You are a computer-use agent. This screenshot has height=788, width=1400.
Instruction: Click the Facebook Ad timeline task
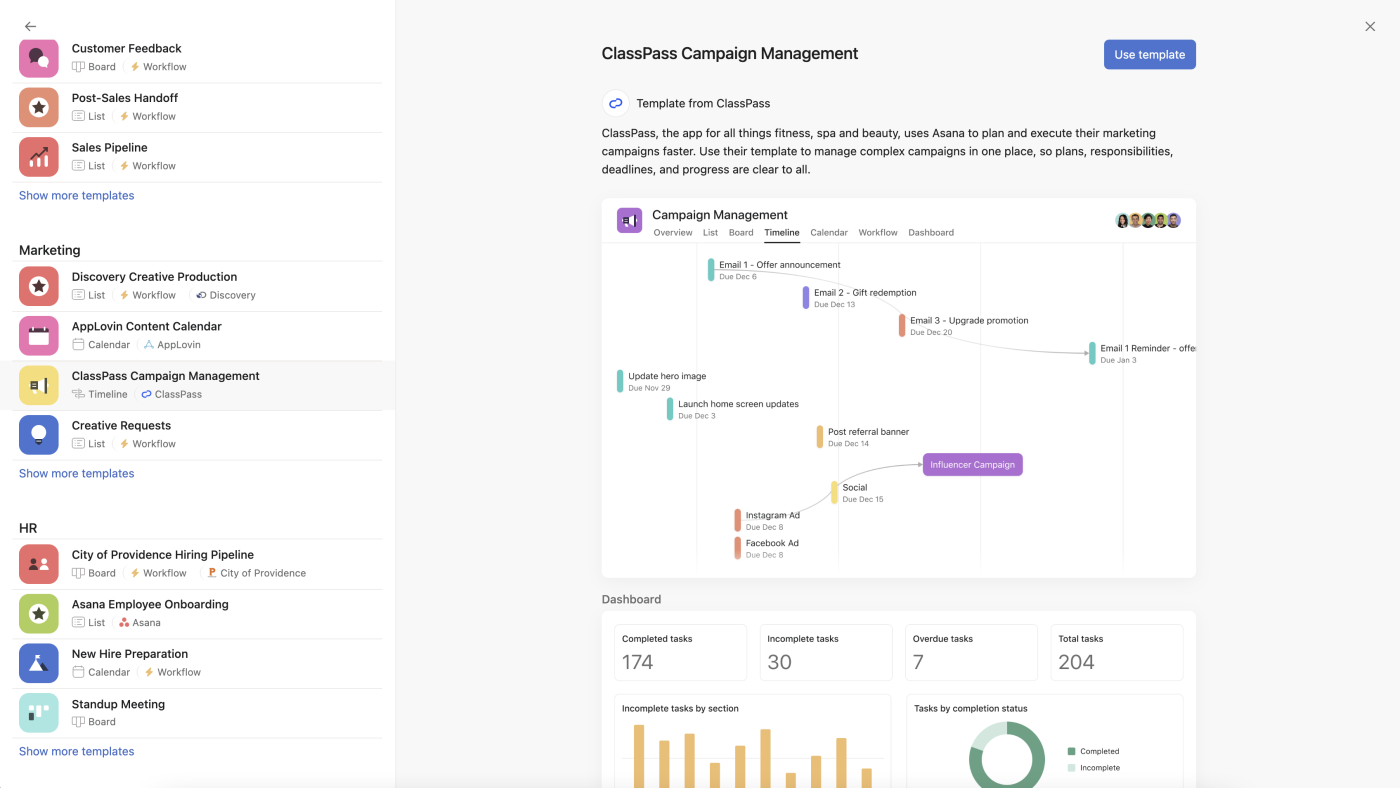pyautogui.click(x=767, y=549)
